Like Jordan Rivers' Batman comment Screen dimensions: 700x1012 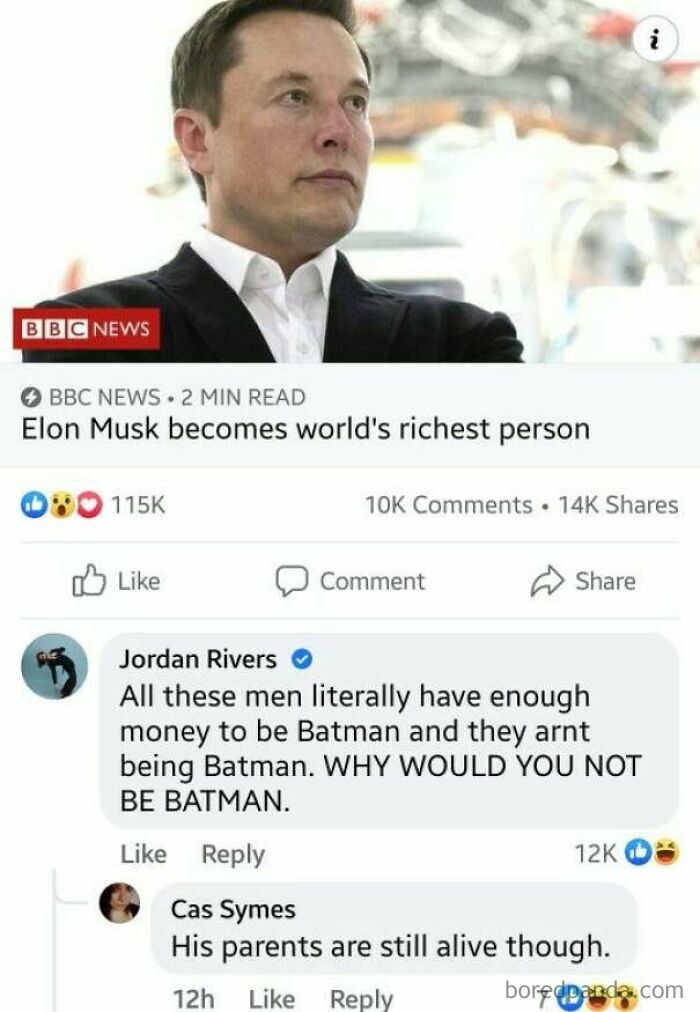coord(143,854)
